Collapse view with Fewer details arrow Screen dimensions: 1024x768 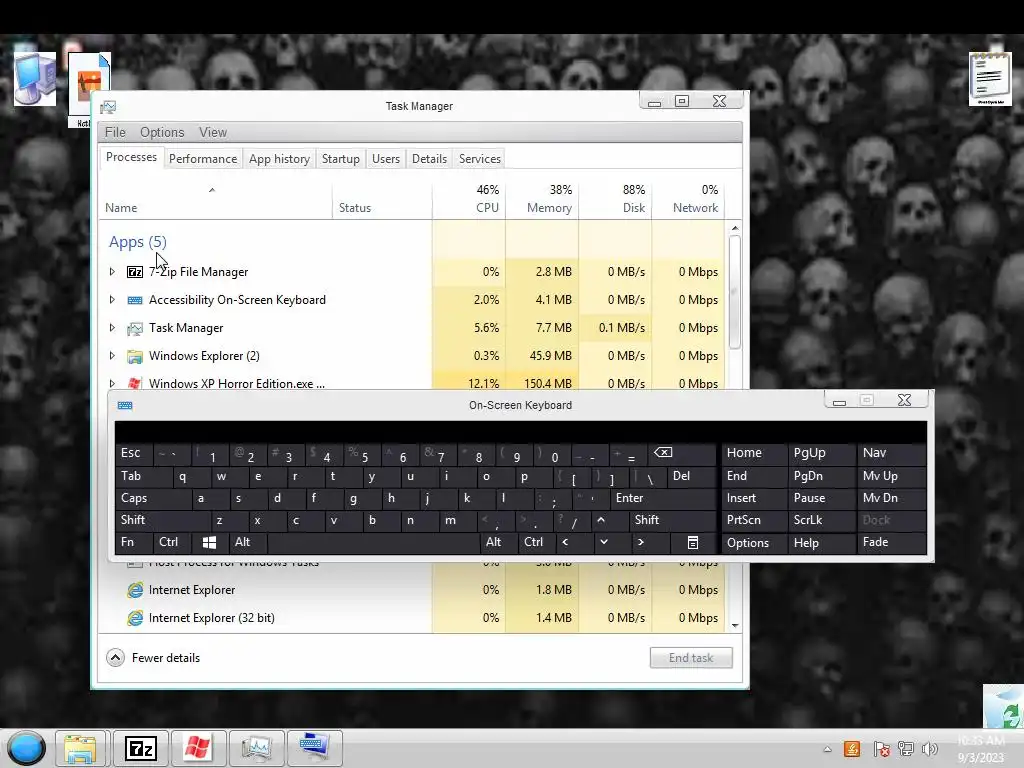coord(116,658)
